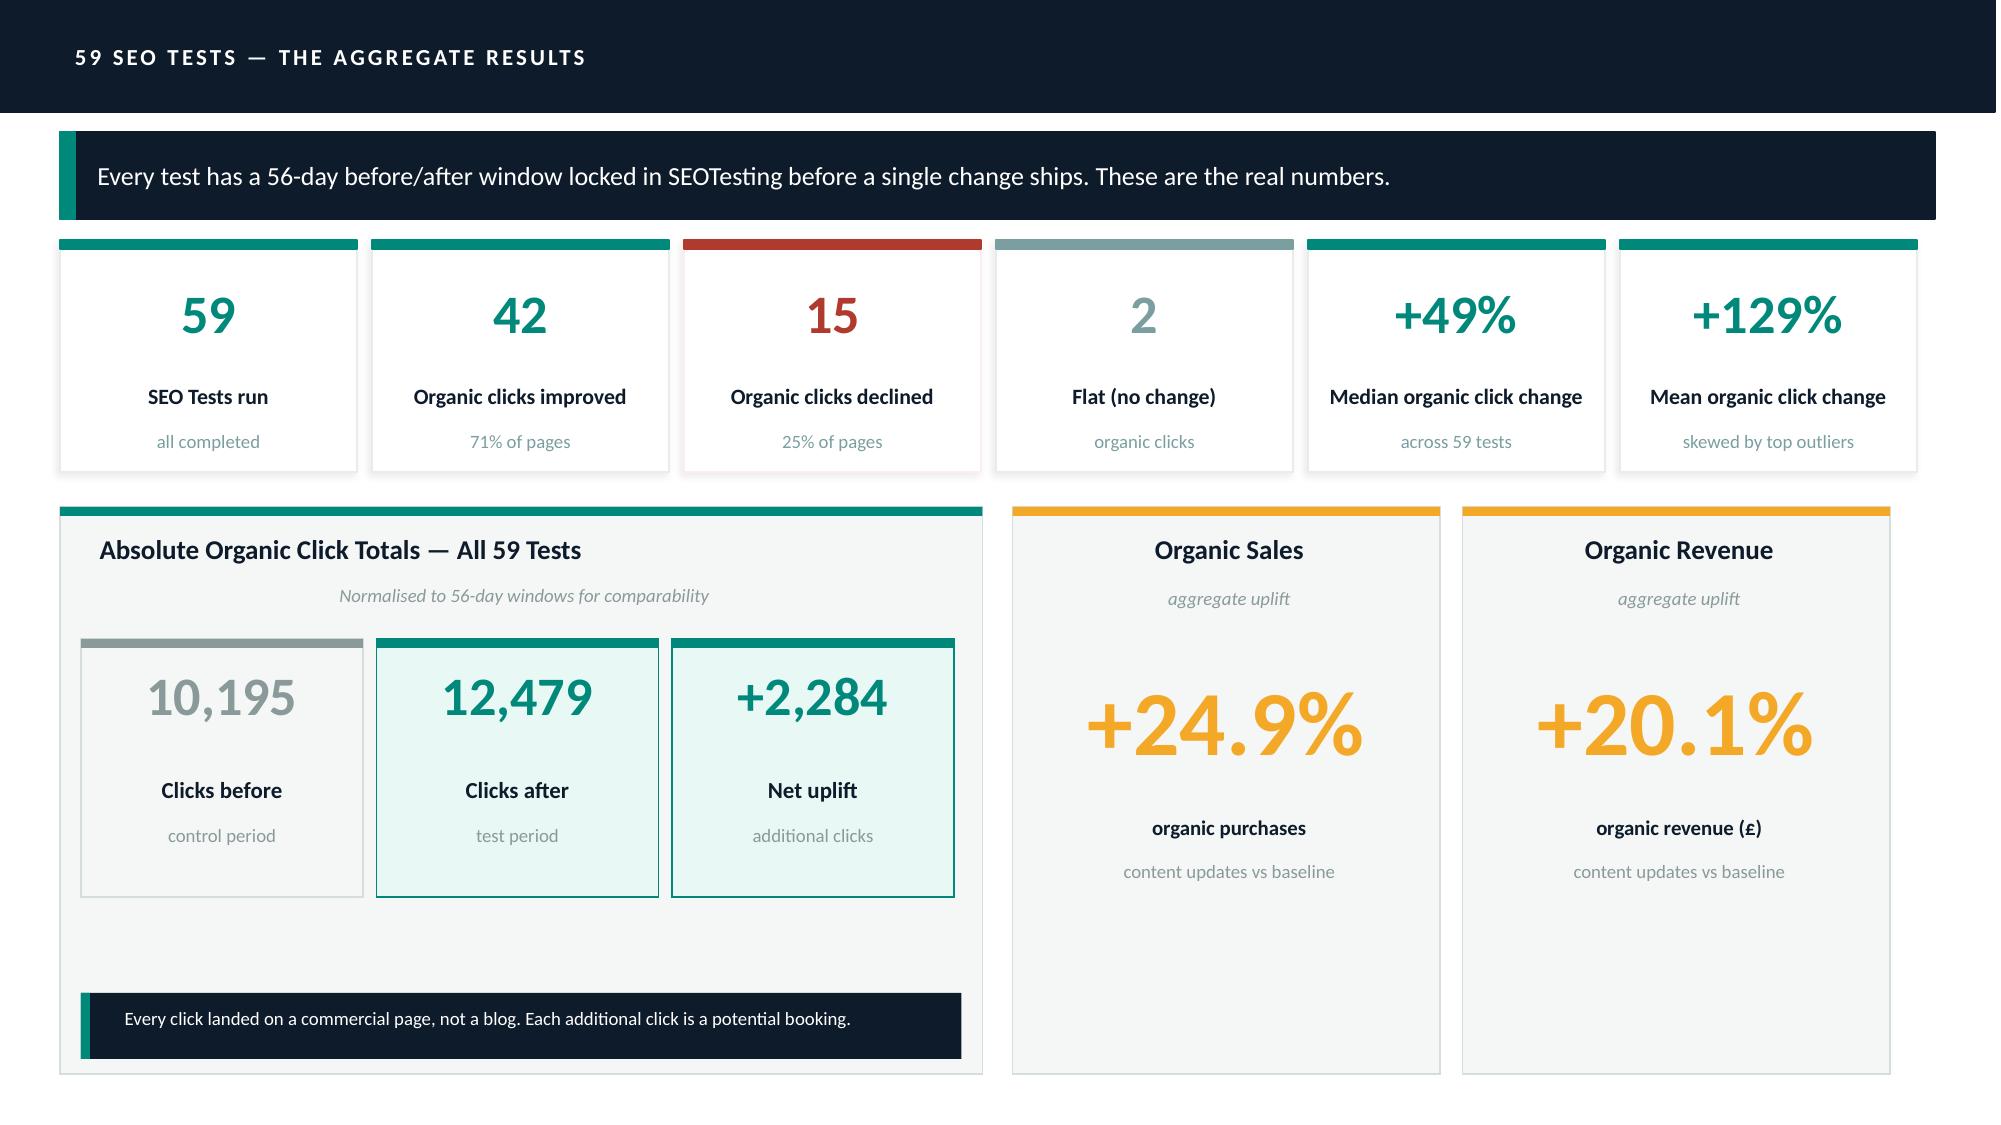Select 'aggregate uplift' under Organic Revenue
Image resolution: width=2001 pixels, height=1125 pixels.
coord(1679,599)
